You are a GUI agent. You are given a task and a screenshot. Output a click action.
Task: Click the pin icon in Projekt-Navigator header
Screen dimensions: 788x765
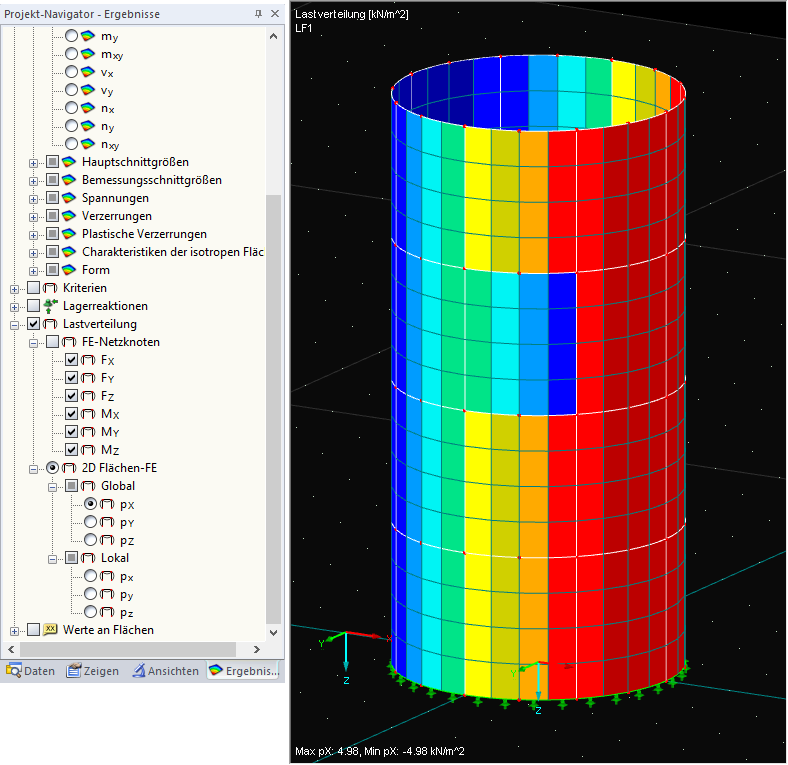259,14
